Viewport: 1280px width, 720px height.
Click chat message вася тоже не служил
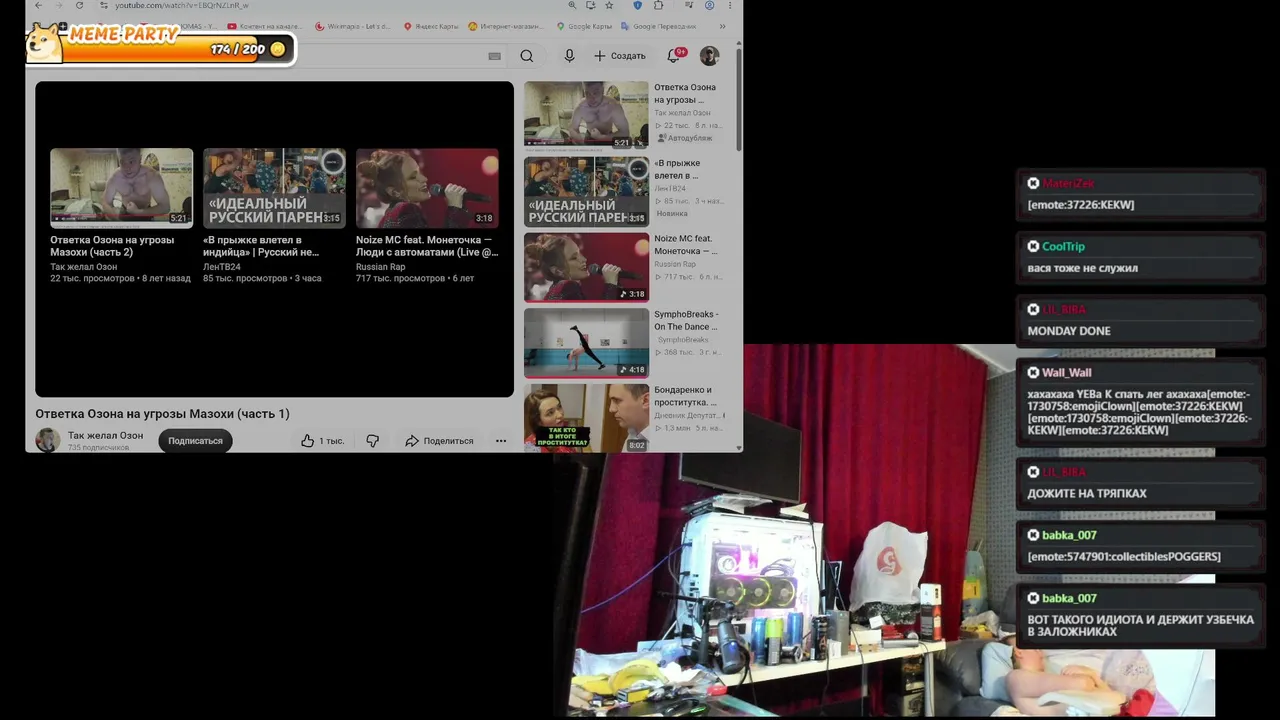click(1082, 268)
